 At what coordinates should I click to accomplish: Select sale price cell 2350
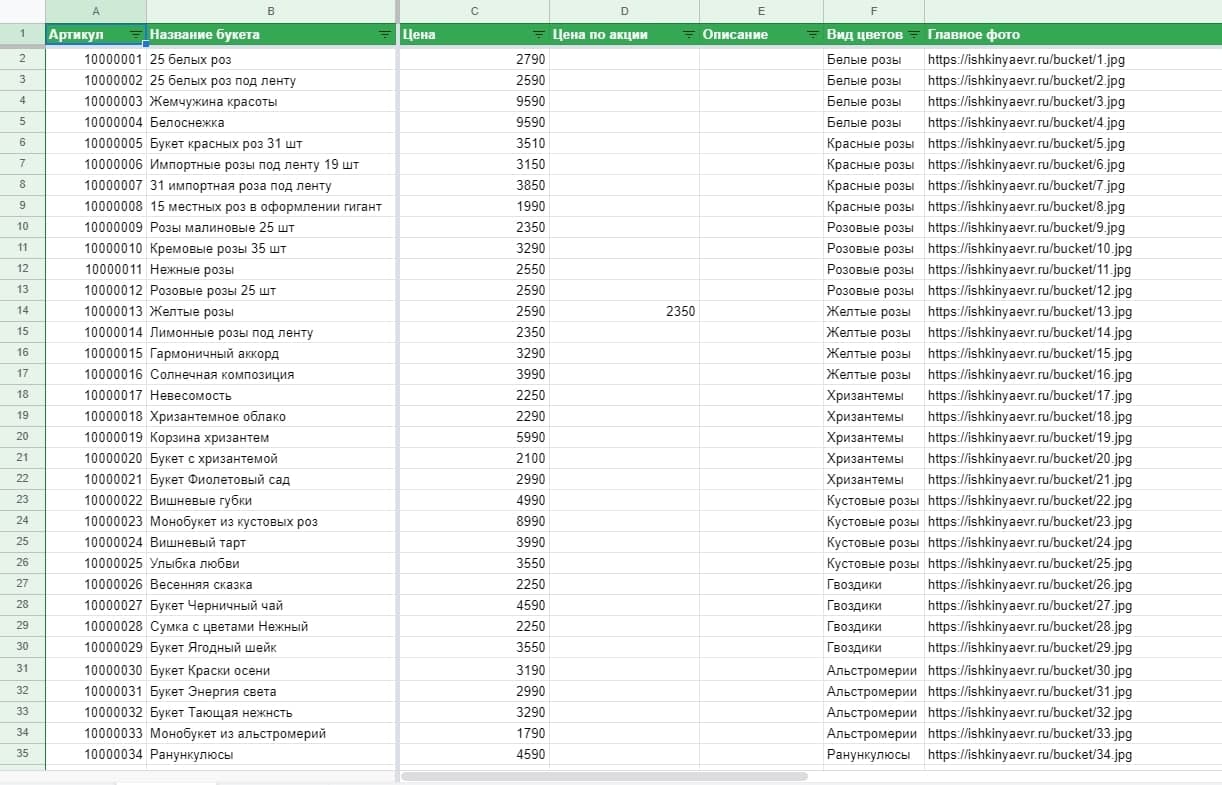click(x=625, y=312)
